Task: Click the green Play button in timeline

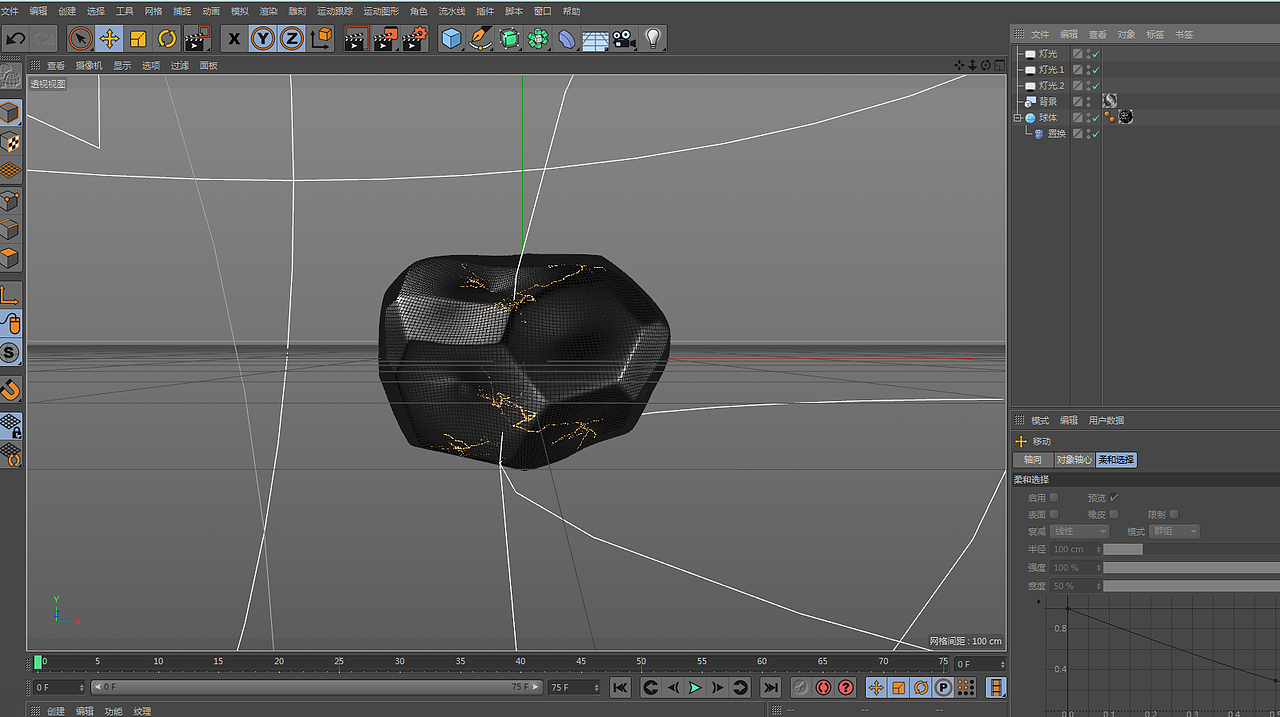Action: (695, 687)
